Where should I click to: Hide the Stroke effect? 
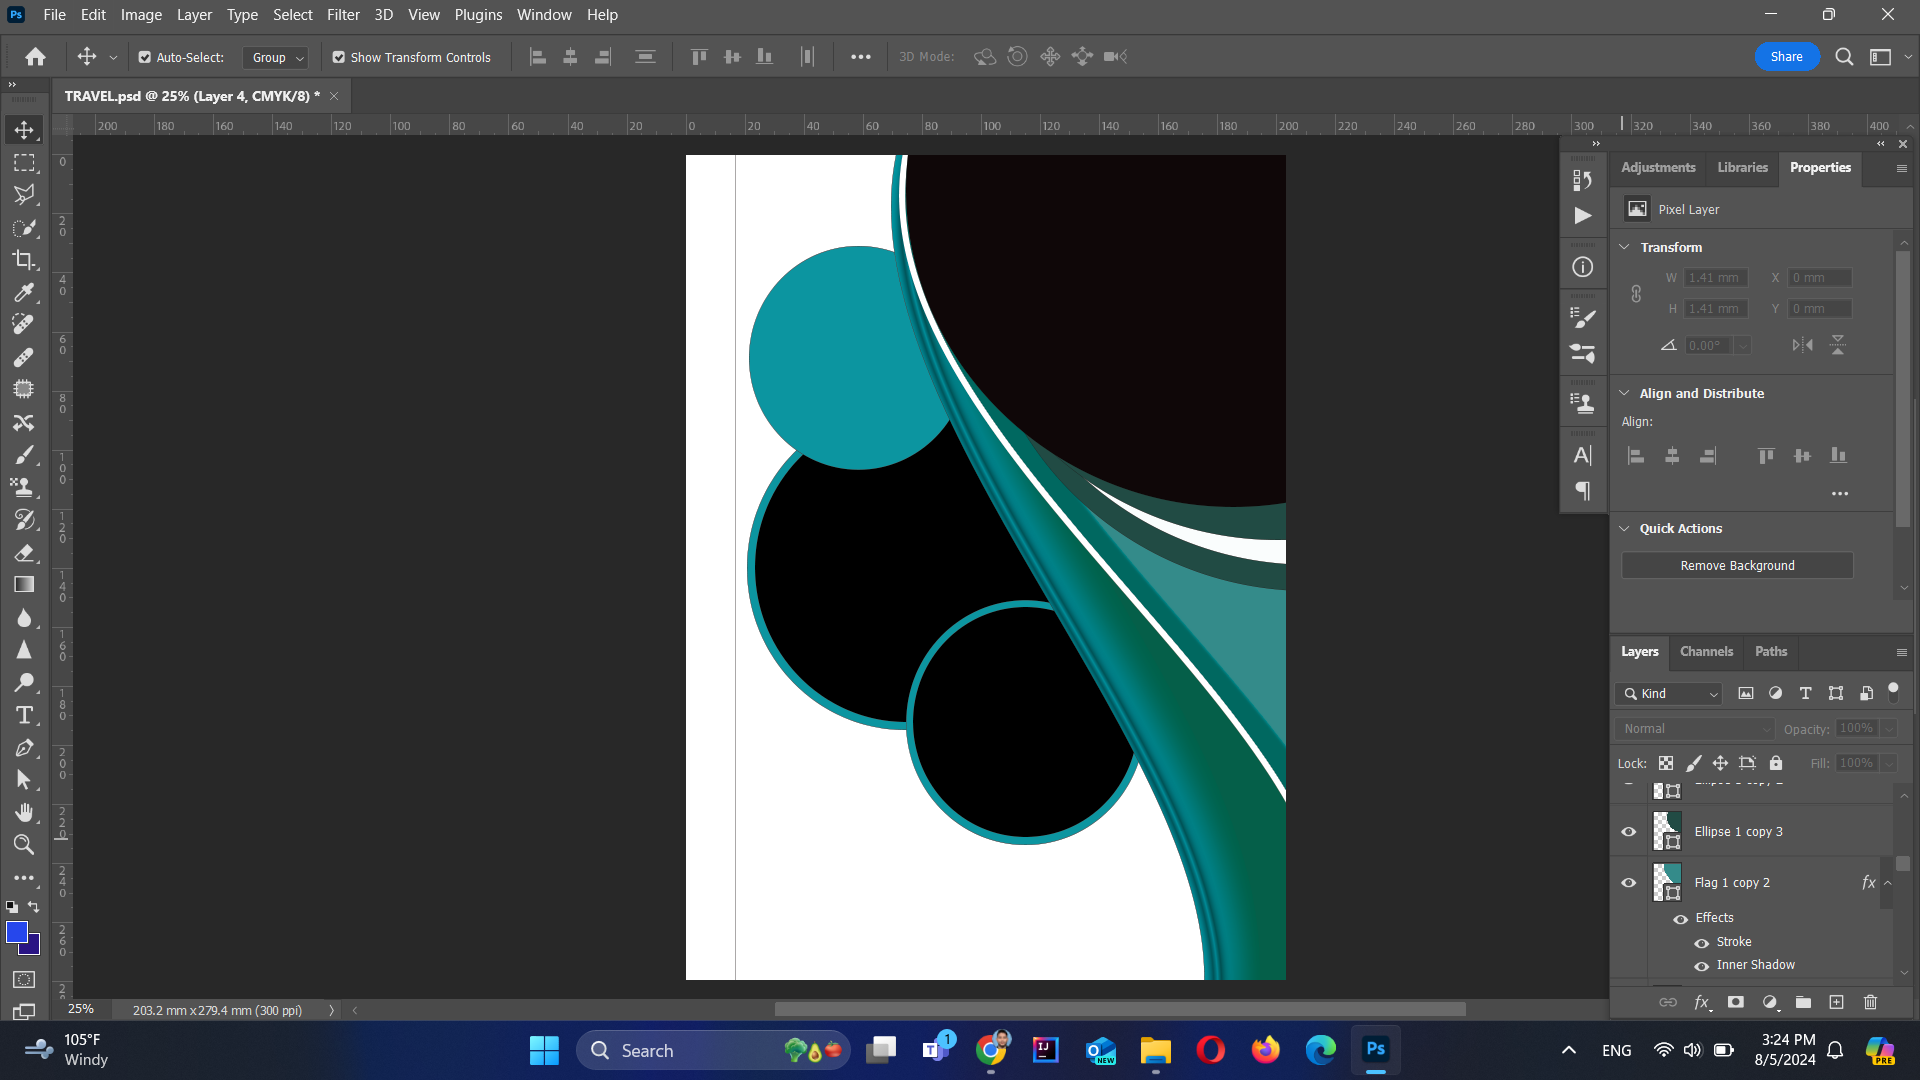1702,943
